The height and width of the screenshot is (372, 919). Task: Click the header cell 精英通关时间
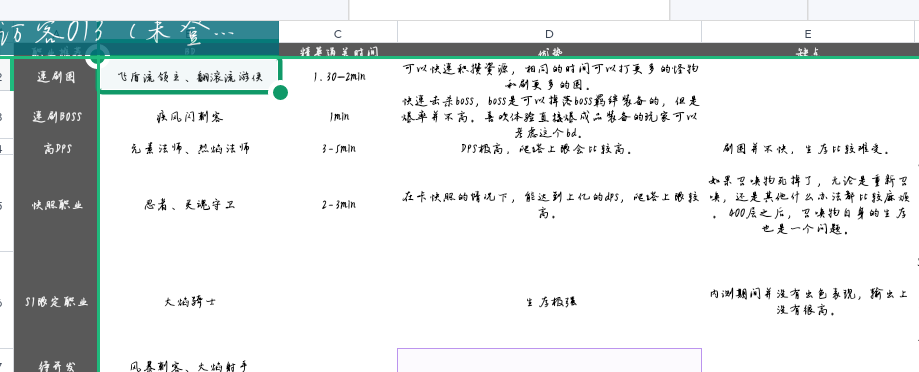point(338,51)
